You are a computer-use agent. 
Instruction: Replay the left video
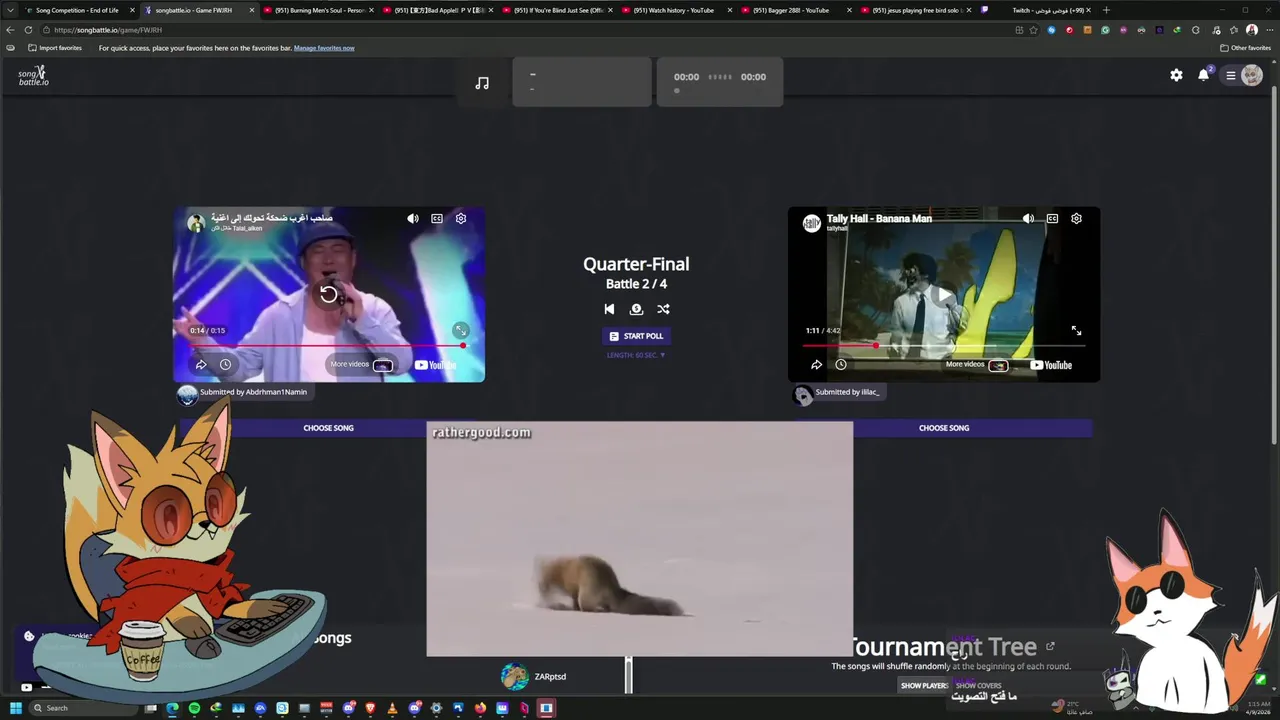[x=328, y=294]
